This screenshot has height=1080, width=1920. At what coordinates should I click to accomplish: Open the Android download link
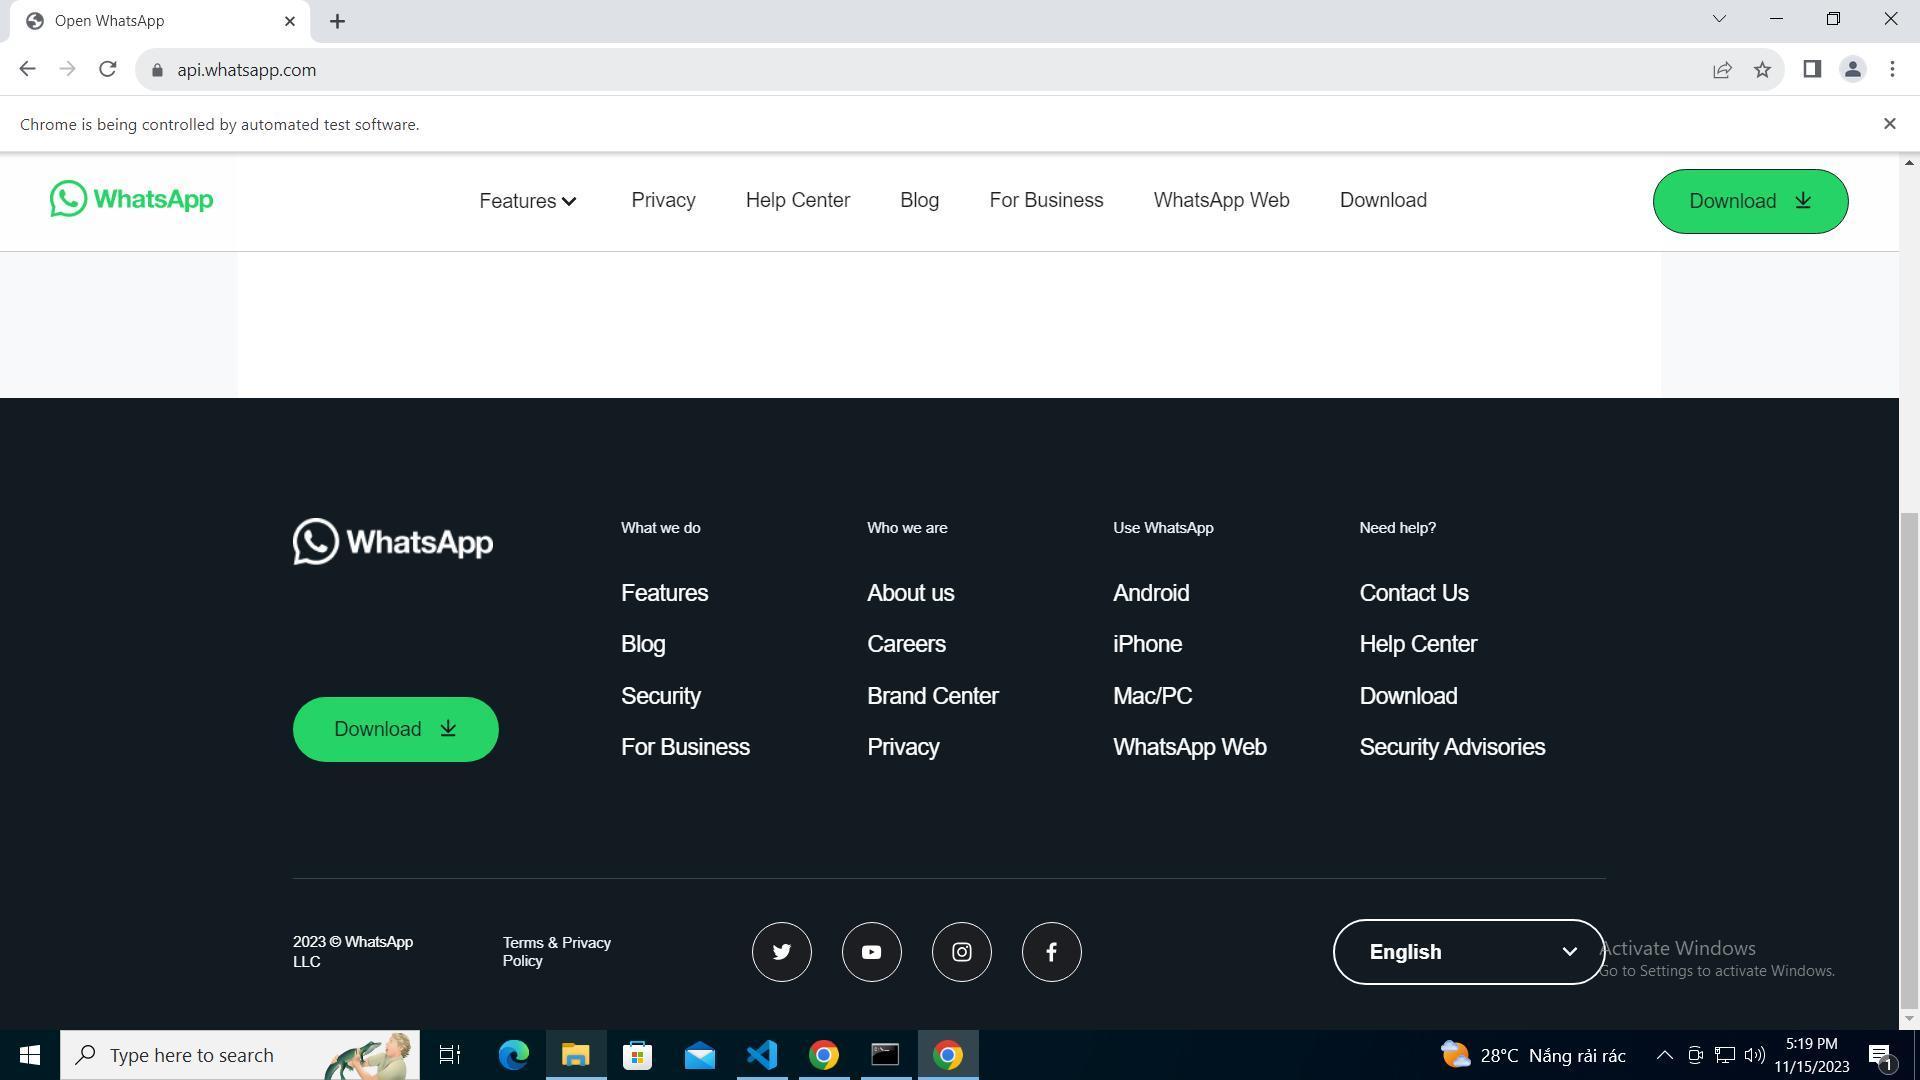click(x=1151, y=593)
